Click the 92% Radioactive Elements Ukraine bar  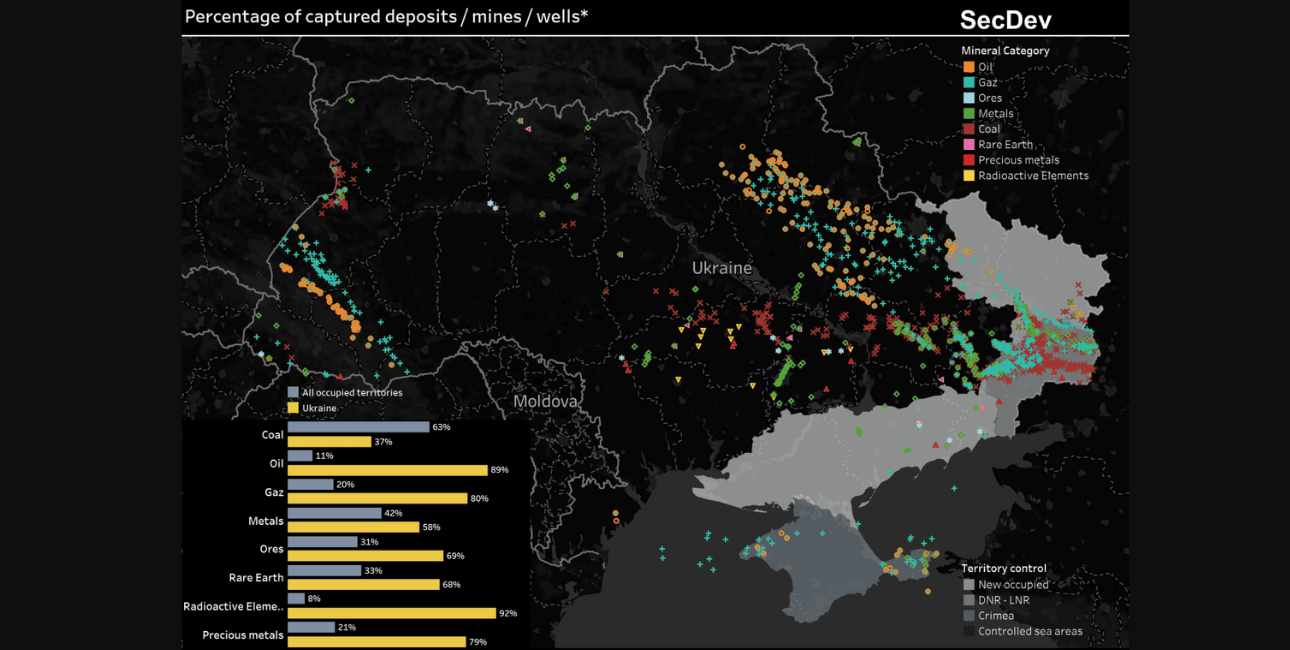[x=391, y=613]
